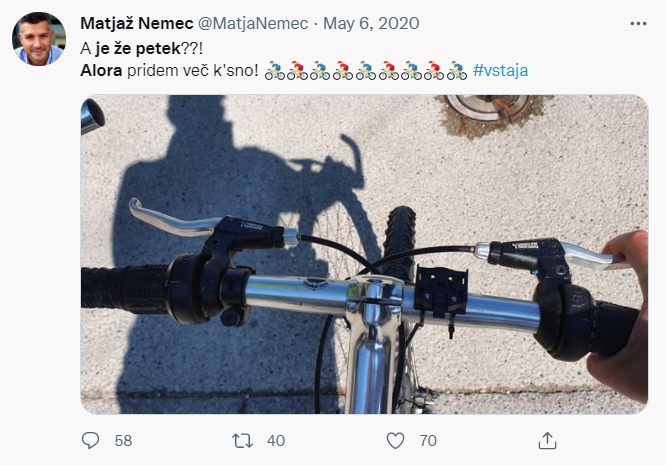Click the 40 retweets count
Image resolution: width=666 pixels, height=465 pixels.
pos(276,440)
